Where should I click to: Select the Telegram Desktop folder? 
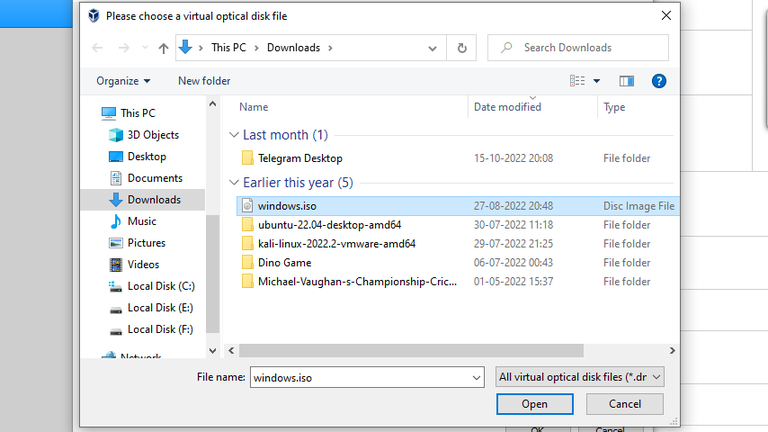click(300, 158)
